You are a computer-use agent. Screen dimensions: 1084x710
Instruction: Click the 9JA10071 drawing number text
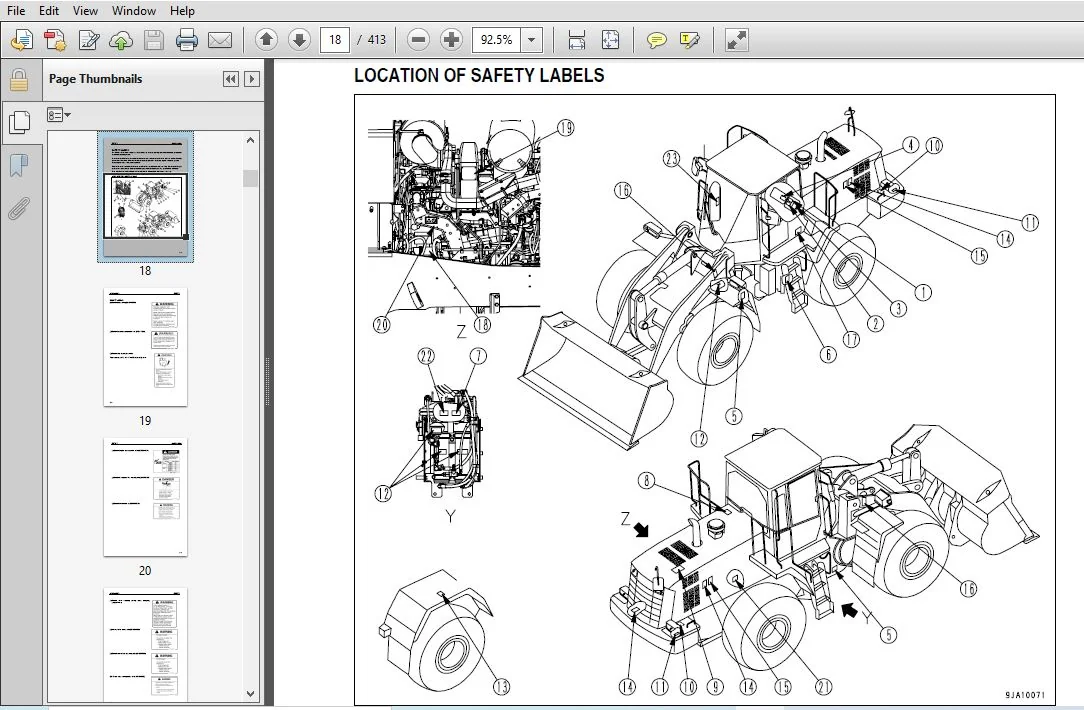click(x=1025, y=695)
